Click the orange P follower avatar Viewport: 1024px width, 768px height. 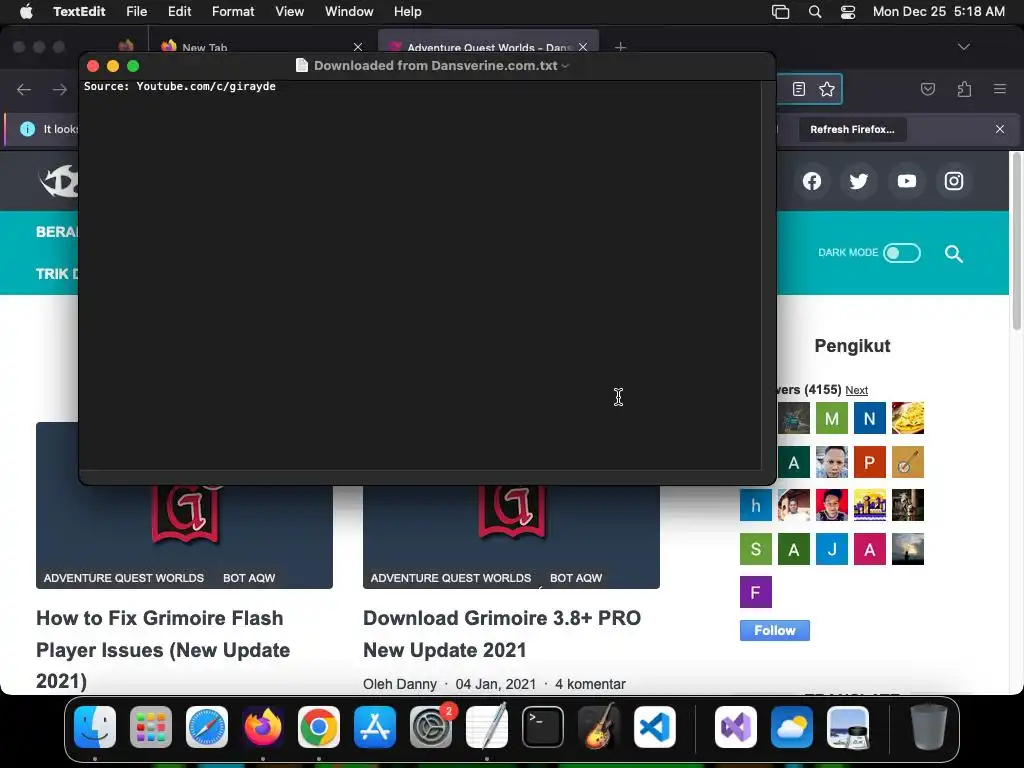click(869, 462)
